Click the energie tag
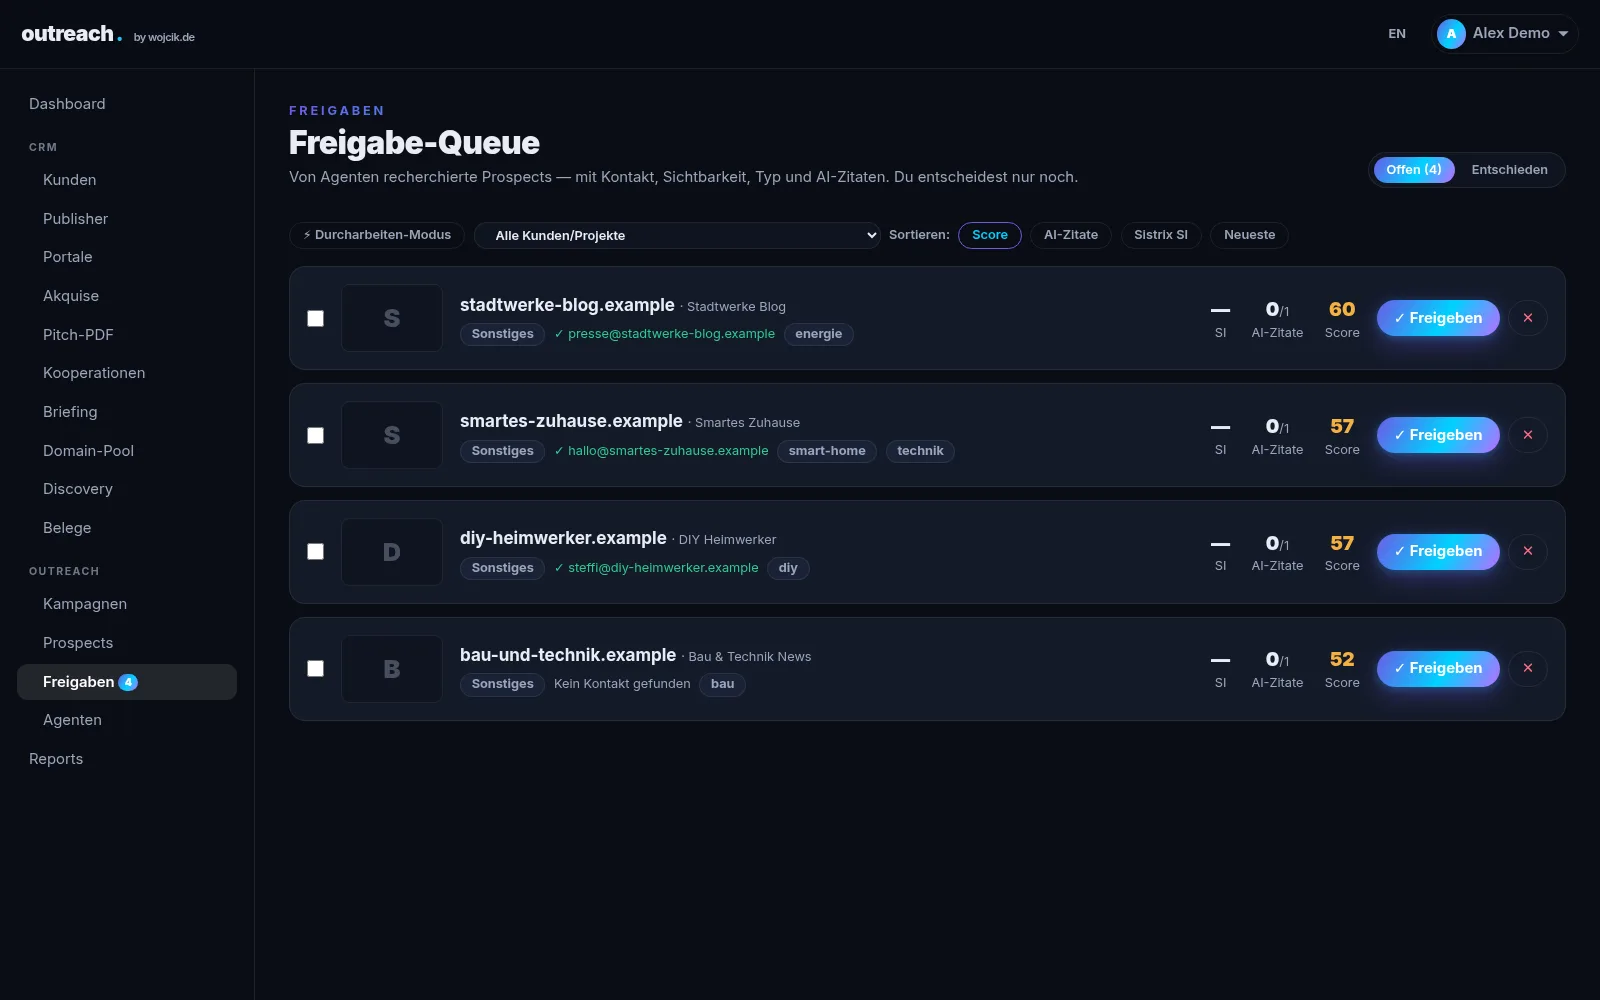The image size is (1600, 1000). click(819, 334)
